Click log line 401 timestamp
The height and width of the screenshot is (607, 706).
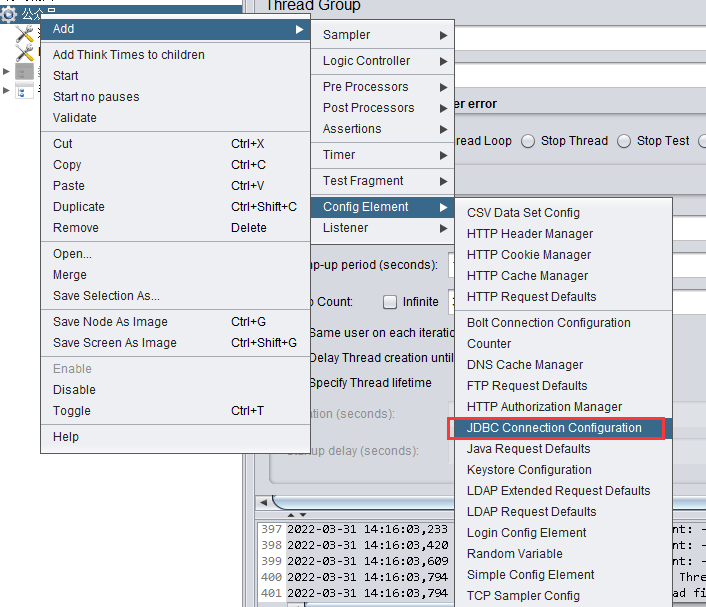click(x=367, y=593)
